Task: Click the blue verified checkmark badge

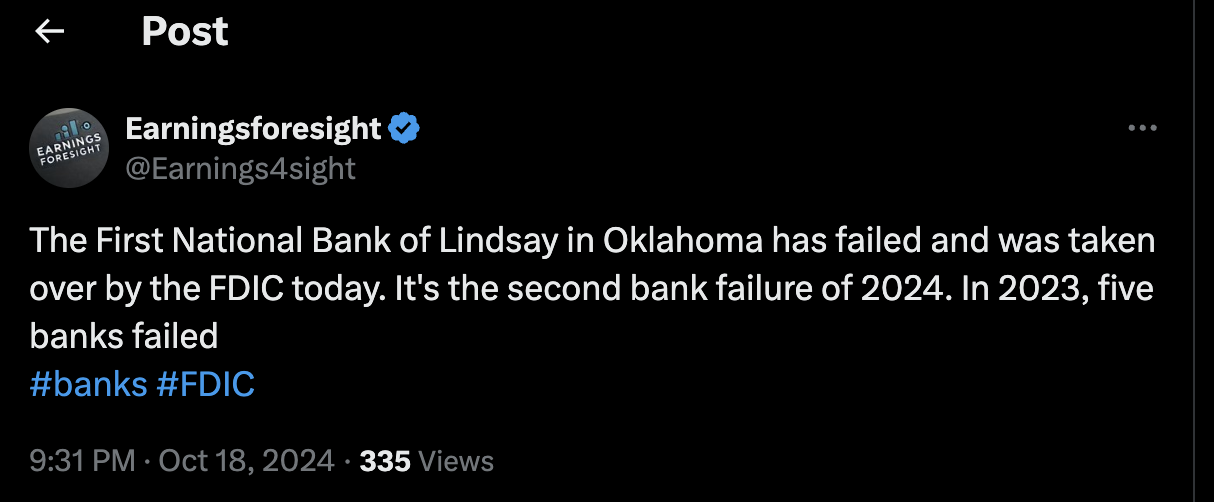Action: [x=403, y=128]
